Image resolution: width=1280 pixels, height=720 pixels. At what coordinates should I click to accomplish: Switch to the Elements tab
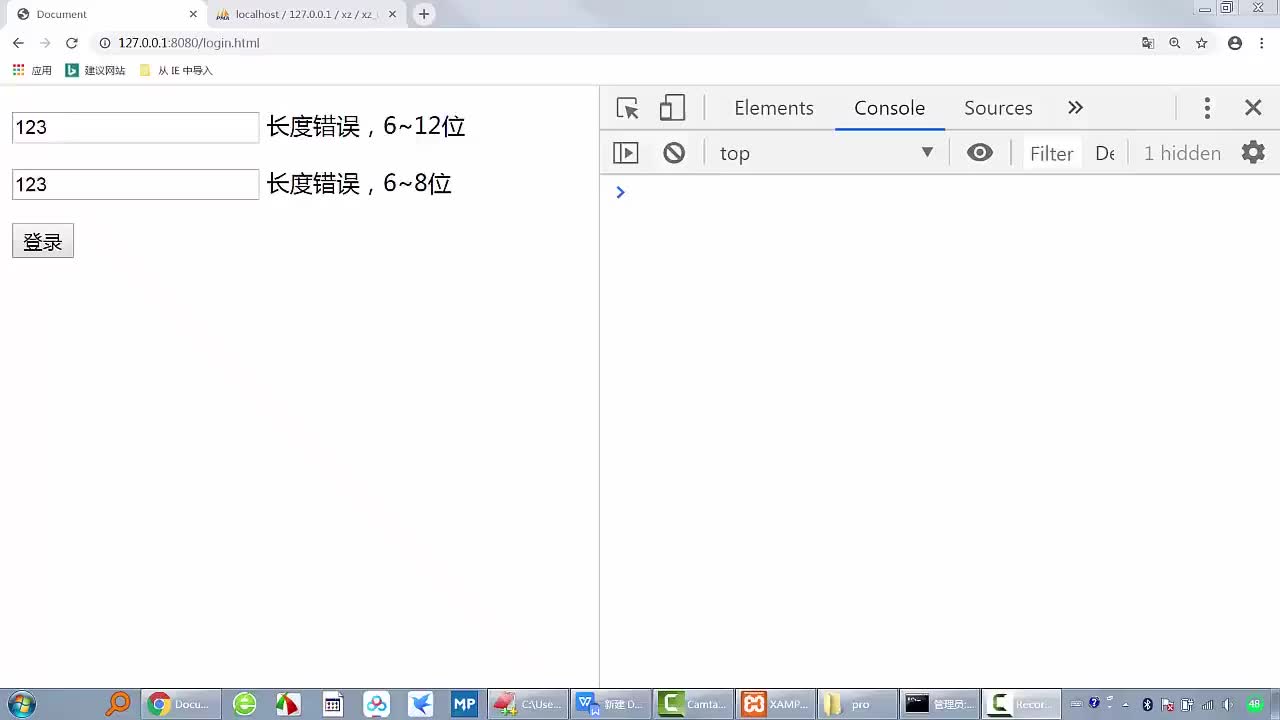click(x=774, y=108)
